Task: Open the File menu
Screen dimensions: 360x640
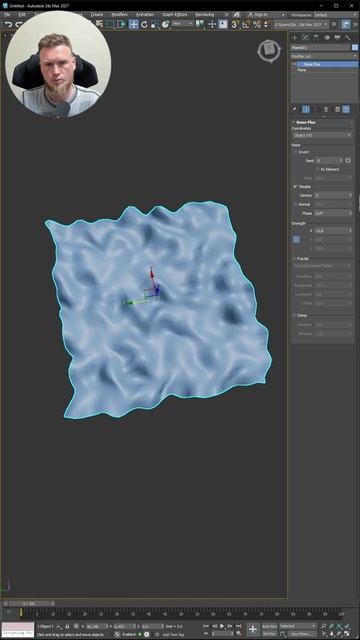Action: click(7, 15)
